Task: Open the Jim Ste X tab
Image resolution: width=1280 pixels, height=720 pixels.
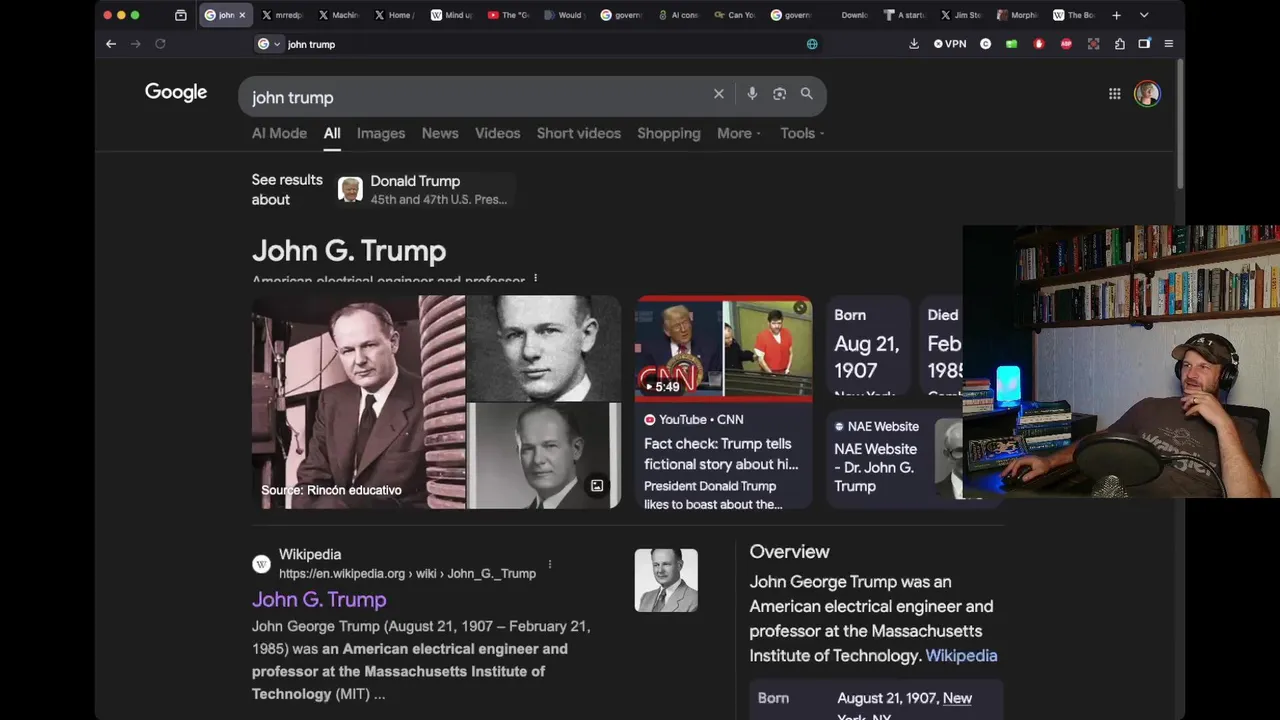Action: click(962, 15)
